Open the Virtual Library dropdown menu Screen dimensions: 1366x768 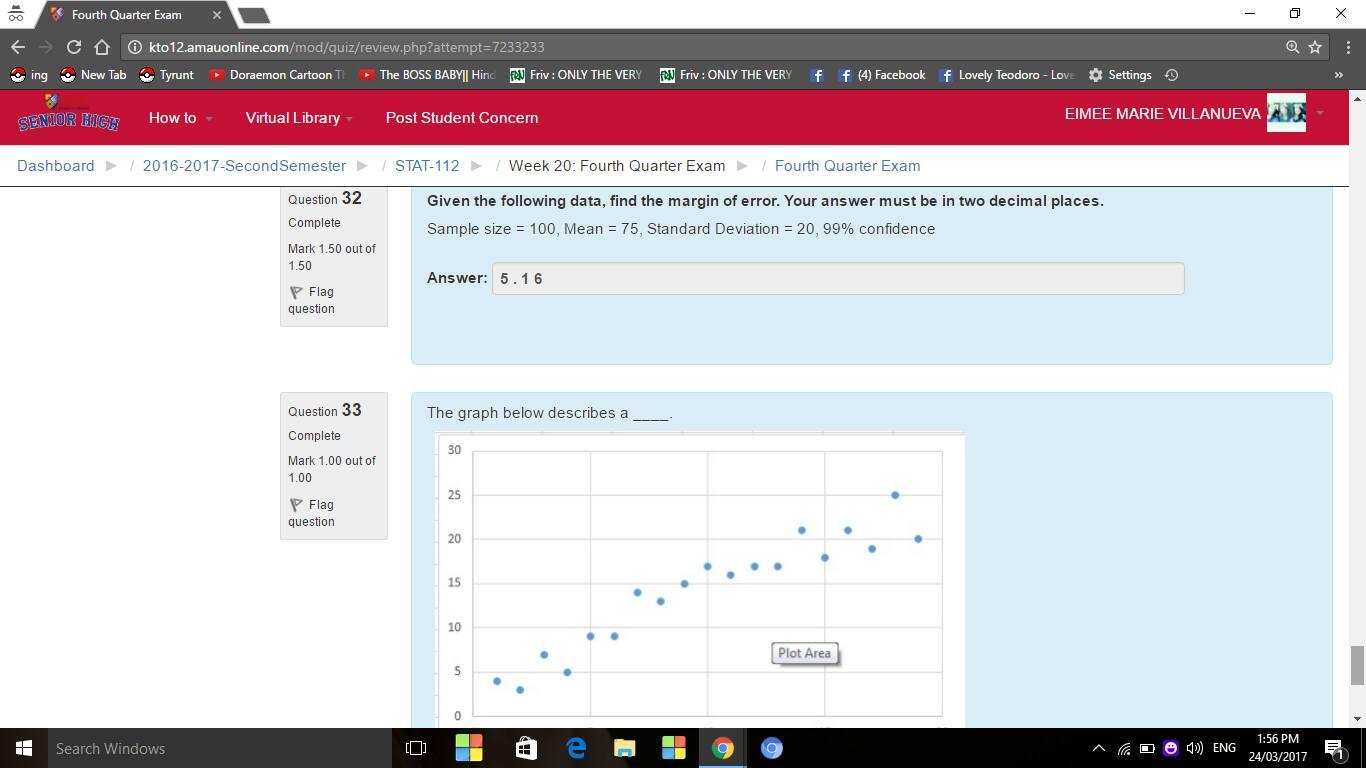pyautogui.click(x=299, y=117)
